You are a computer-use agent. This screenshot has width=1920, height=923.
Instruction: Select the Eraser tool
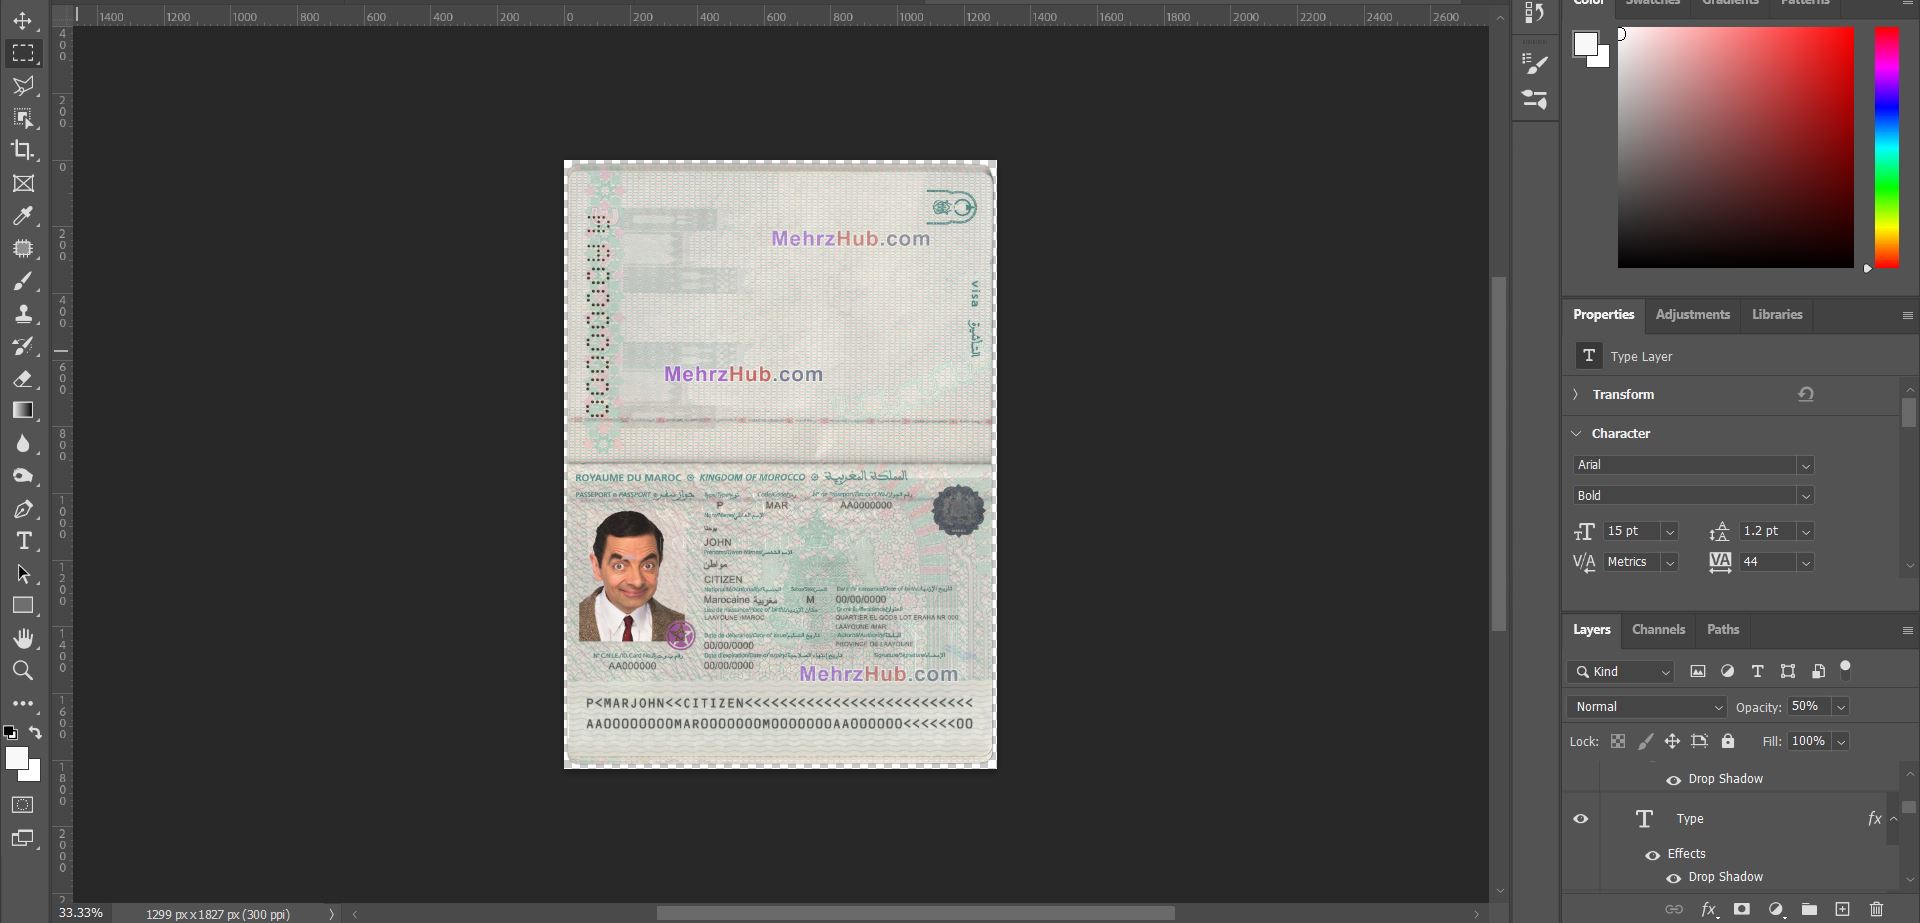coord(23,379)
